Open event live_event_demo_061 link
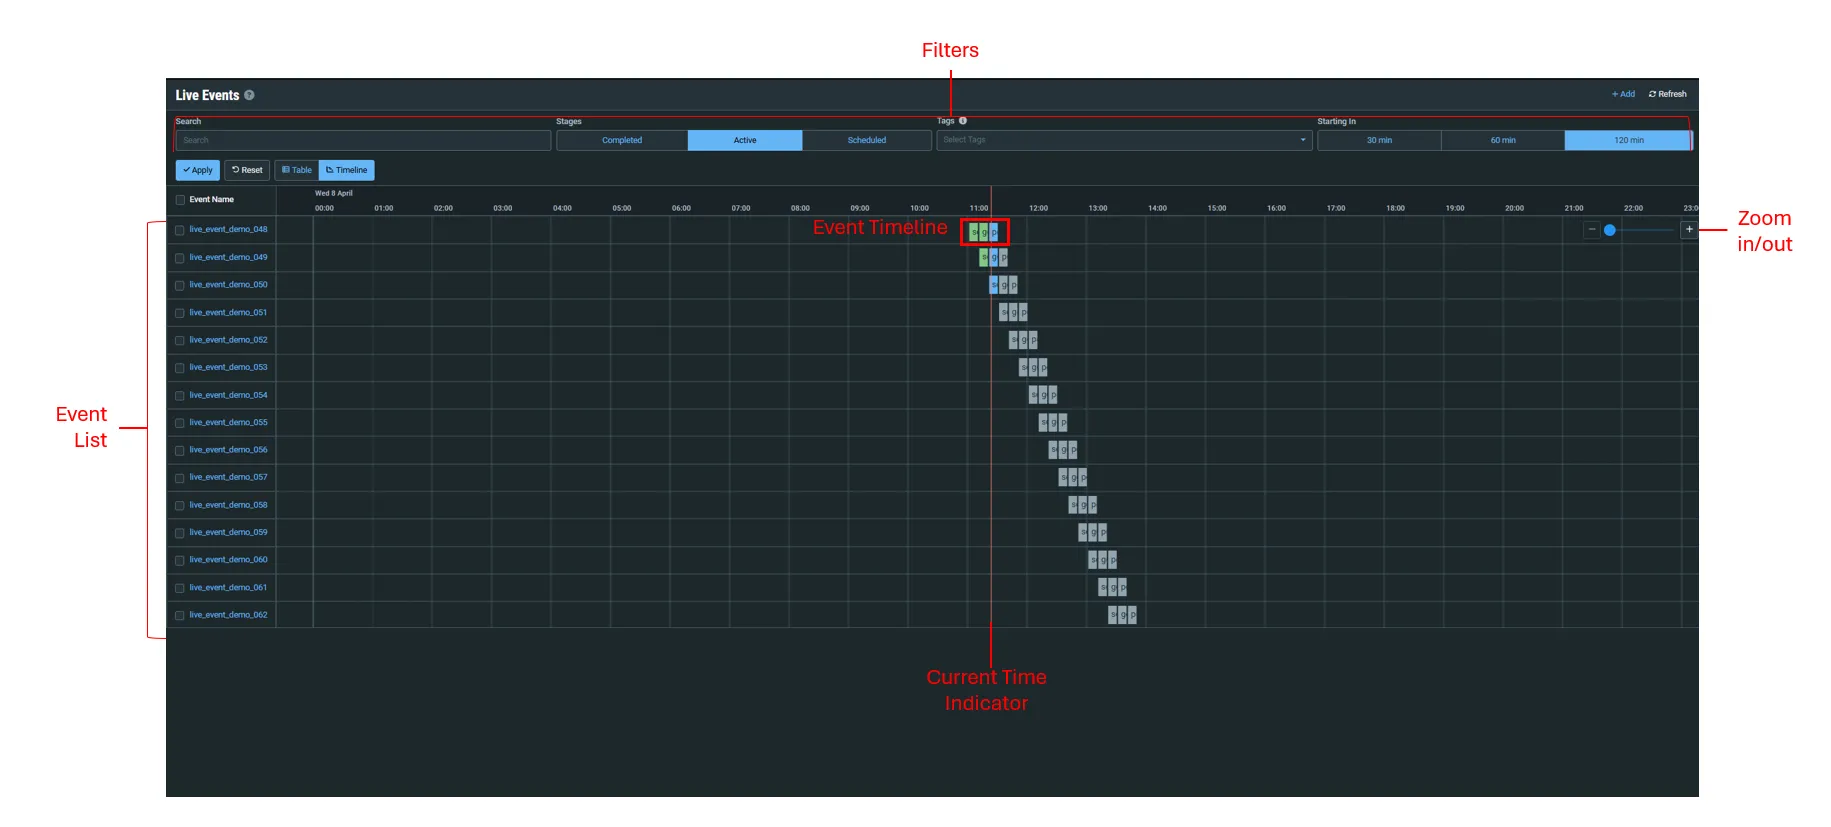 [x=228, y=588]
